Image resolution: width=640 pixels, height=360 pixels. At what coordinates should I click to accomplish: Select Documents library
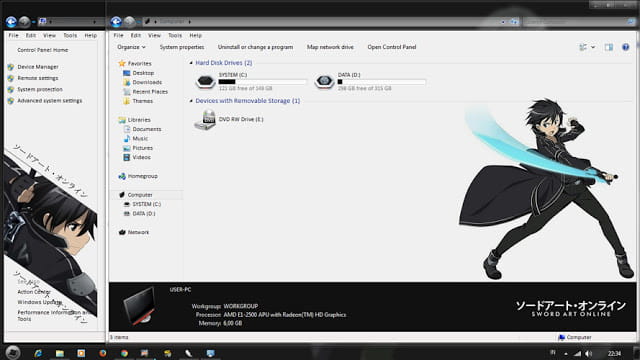tap(147, 129)
